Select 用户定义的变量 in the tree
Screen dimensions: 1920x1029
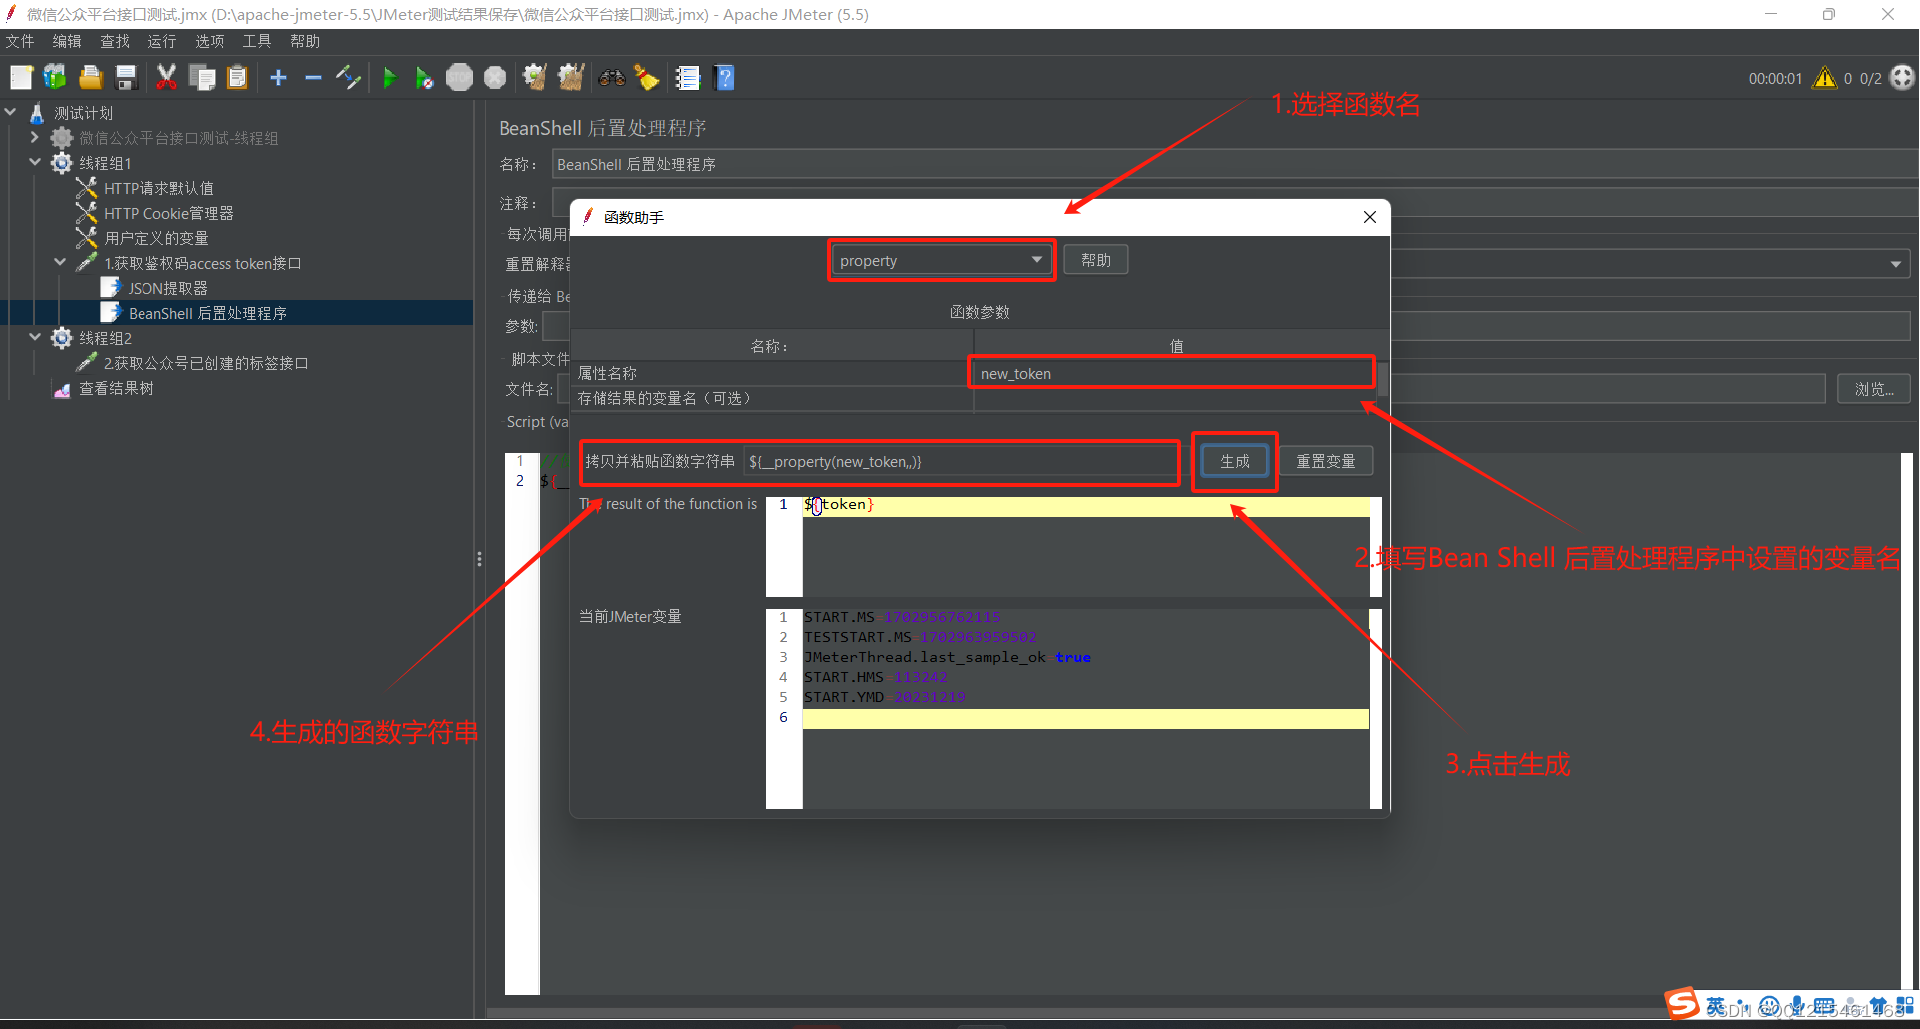pos(156,238)
